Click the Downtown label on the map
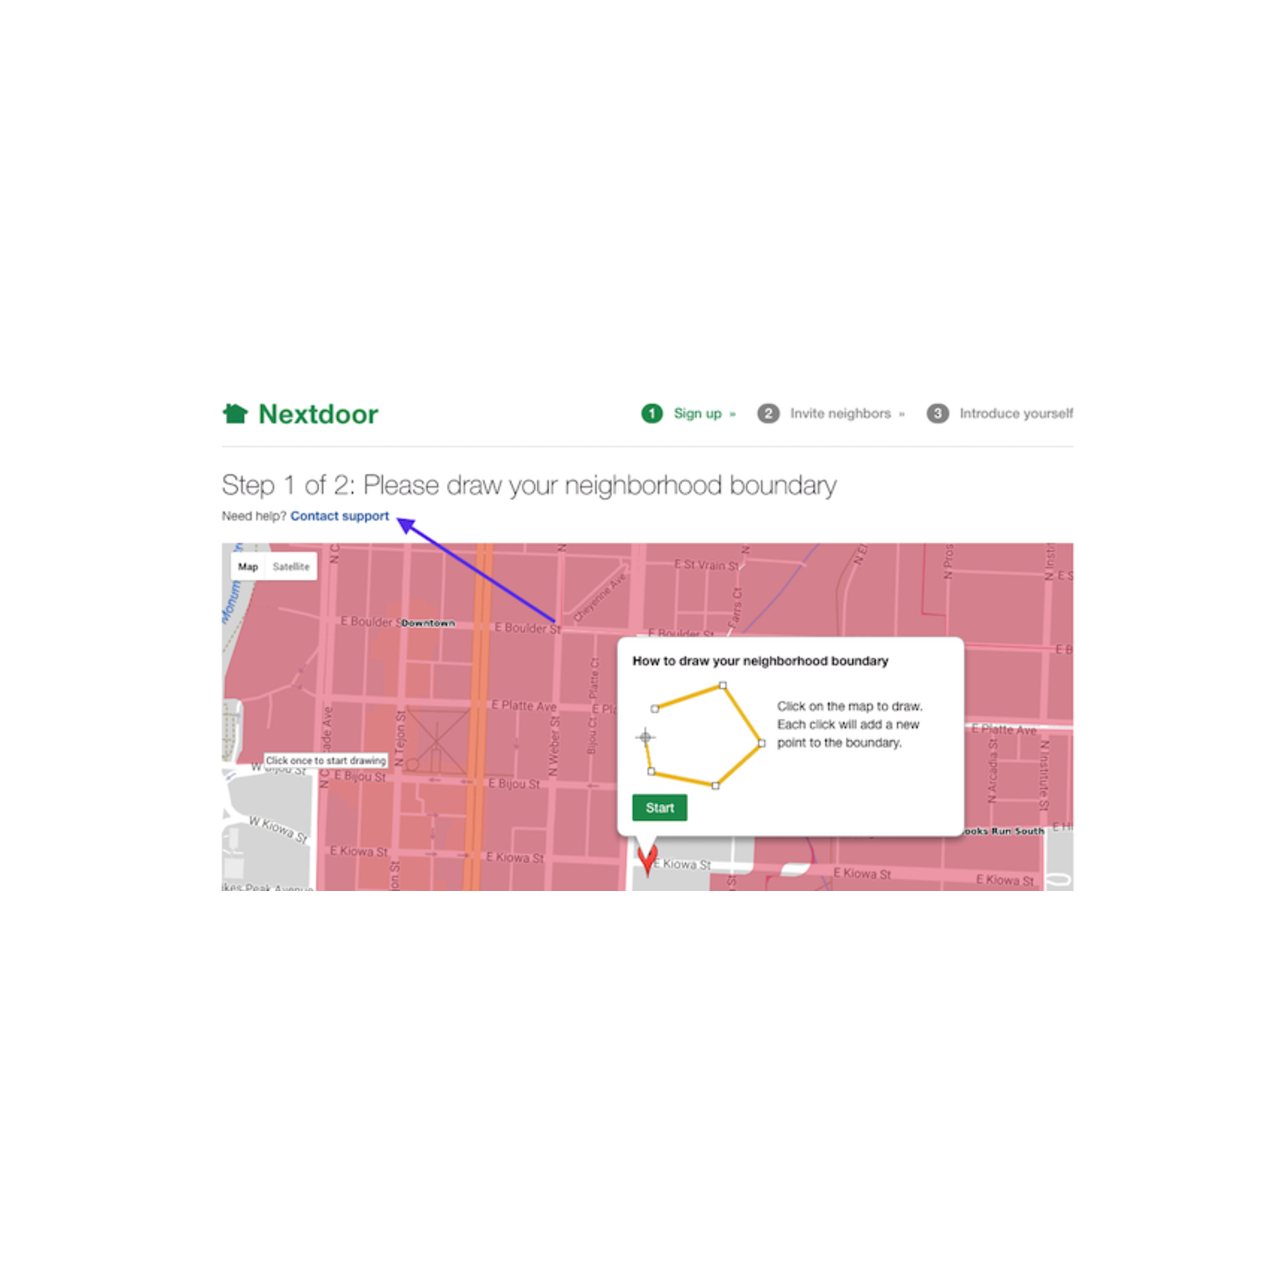This screenshot has height=1280, width=1280. click(x=428, y=622)
